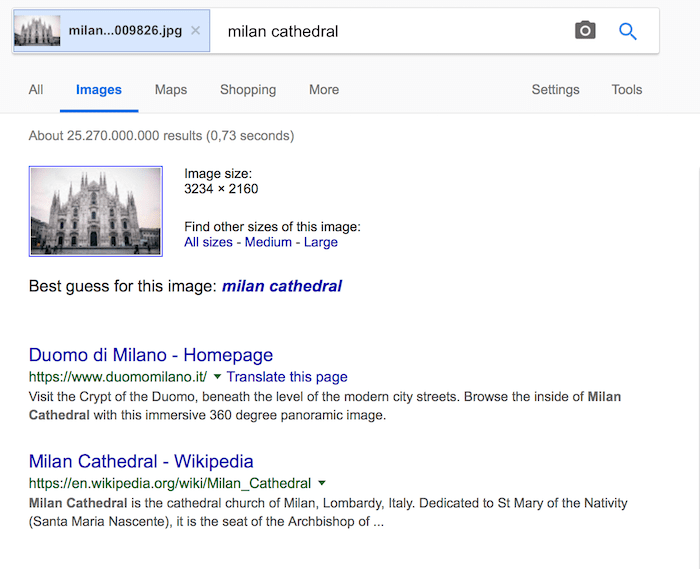Open Duomo di Milano - Homepage result
Viewport: 700px width, 569px height.
(151, 355)
